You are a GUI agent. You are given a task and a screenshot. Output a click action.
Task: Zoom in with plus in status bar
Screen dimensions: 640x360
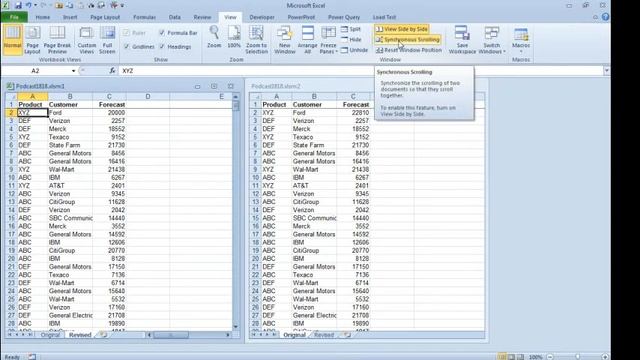[604, 357]
